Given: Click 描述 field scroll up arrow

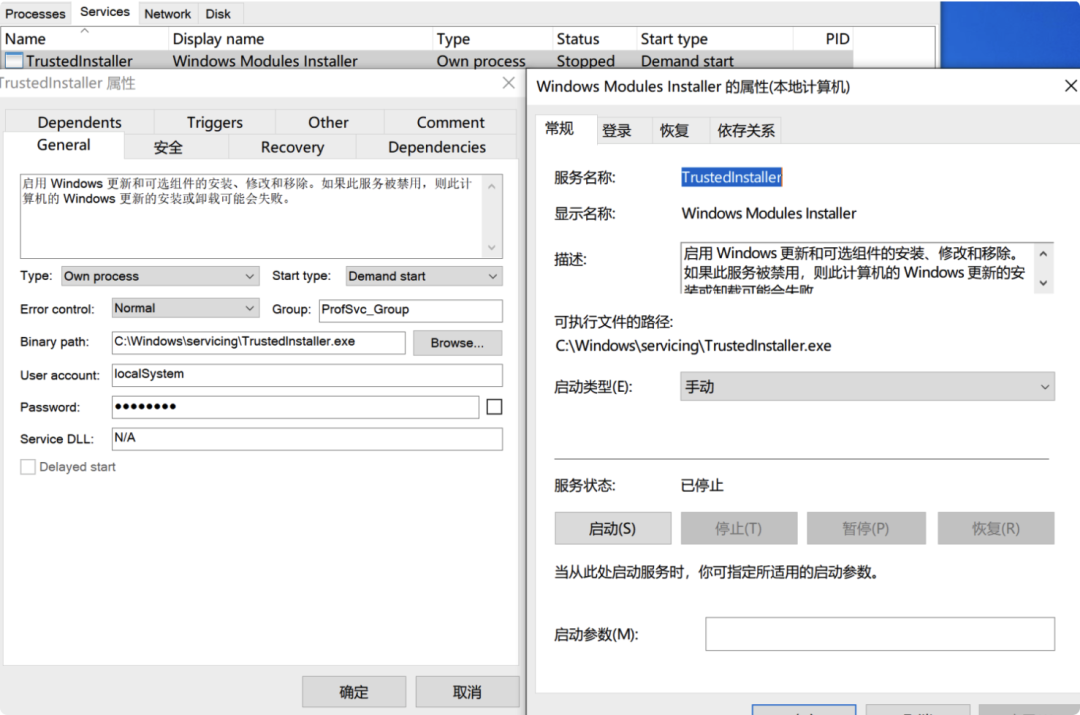Looking at the screenshot, I should 1043,254.
